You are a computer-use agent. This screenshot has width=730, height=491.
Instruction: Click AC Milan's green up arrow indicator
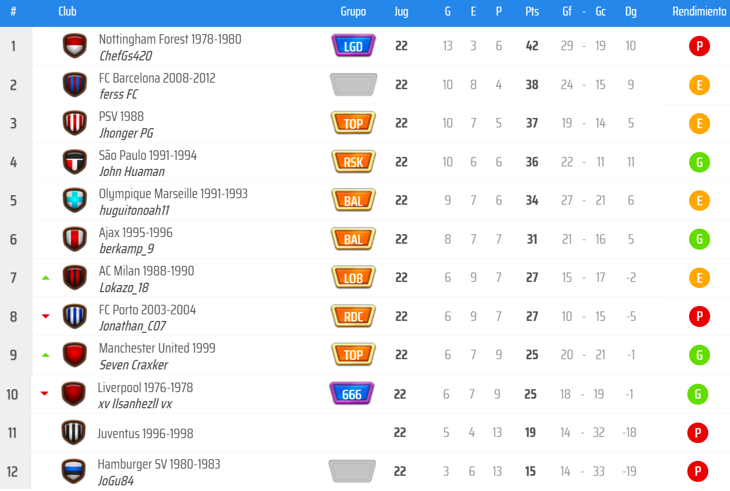pyautogui.click(x=45, y=277)
